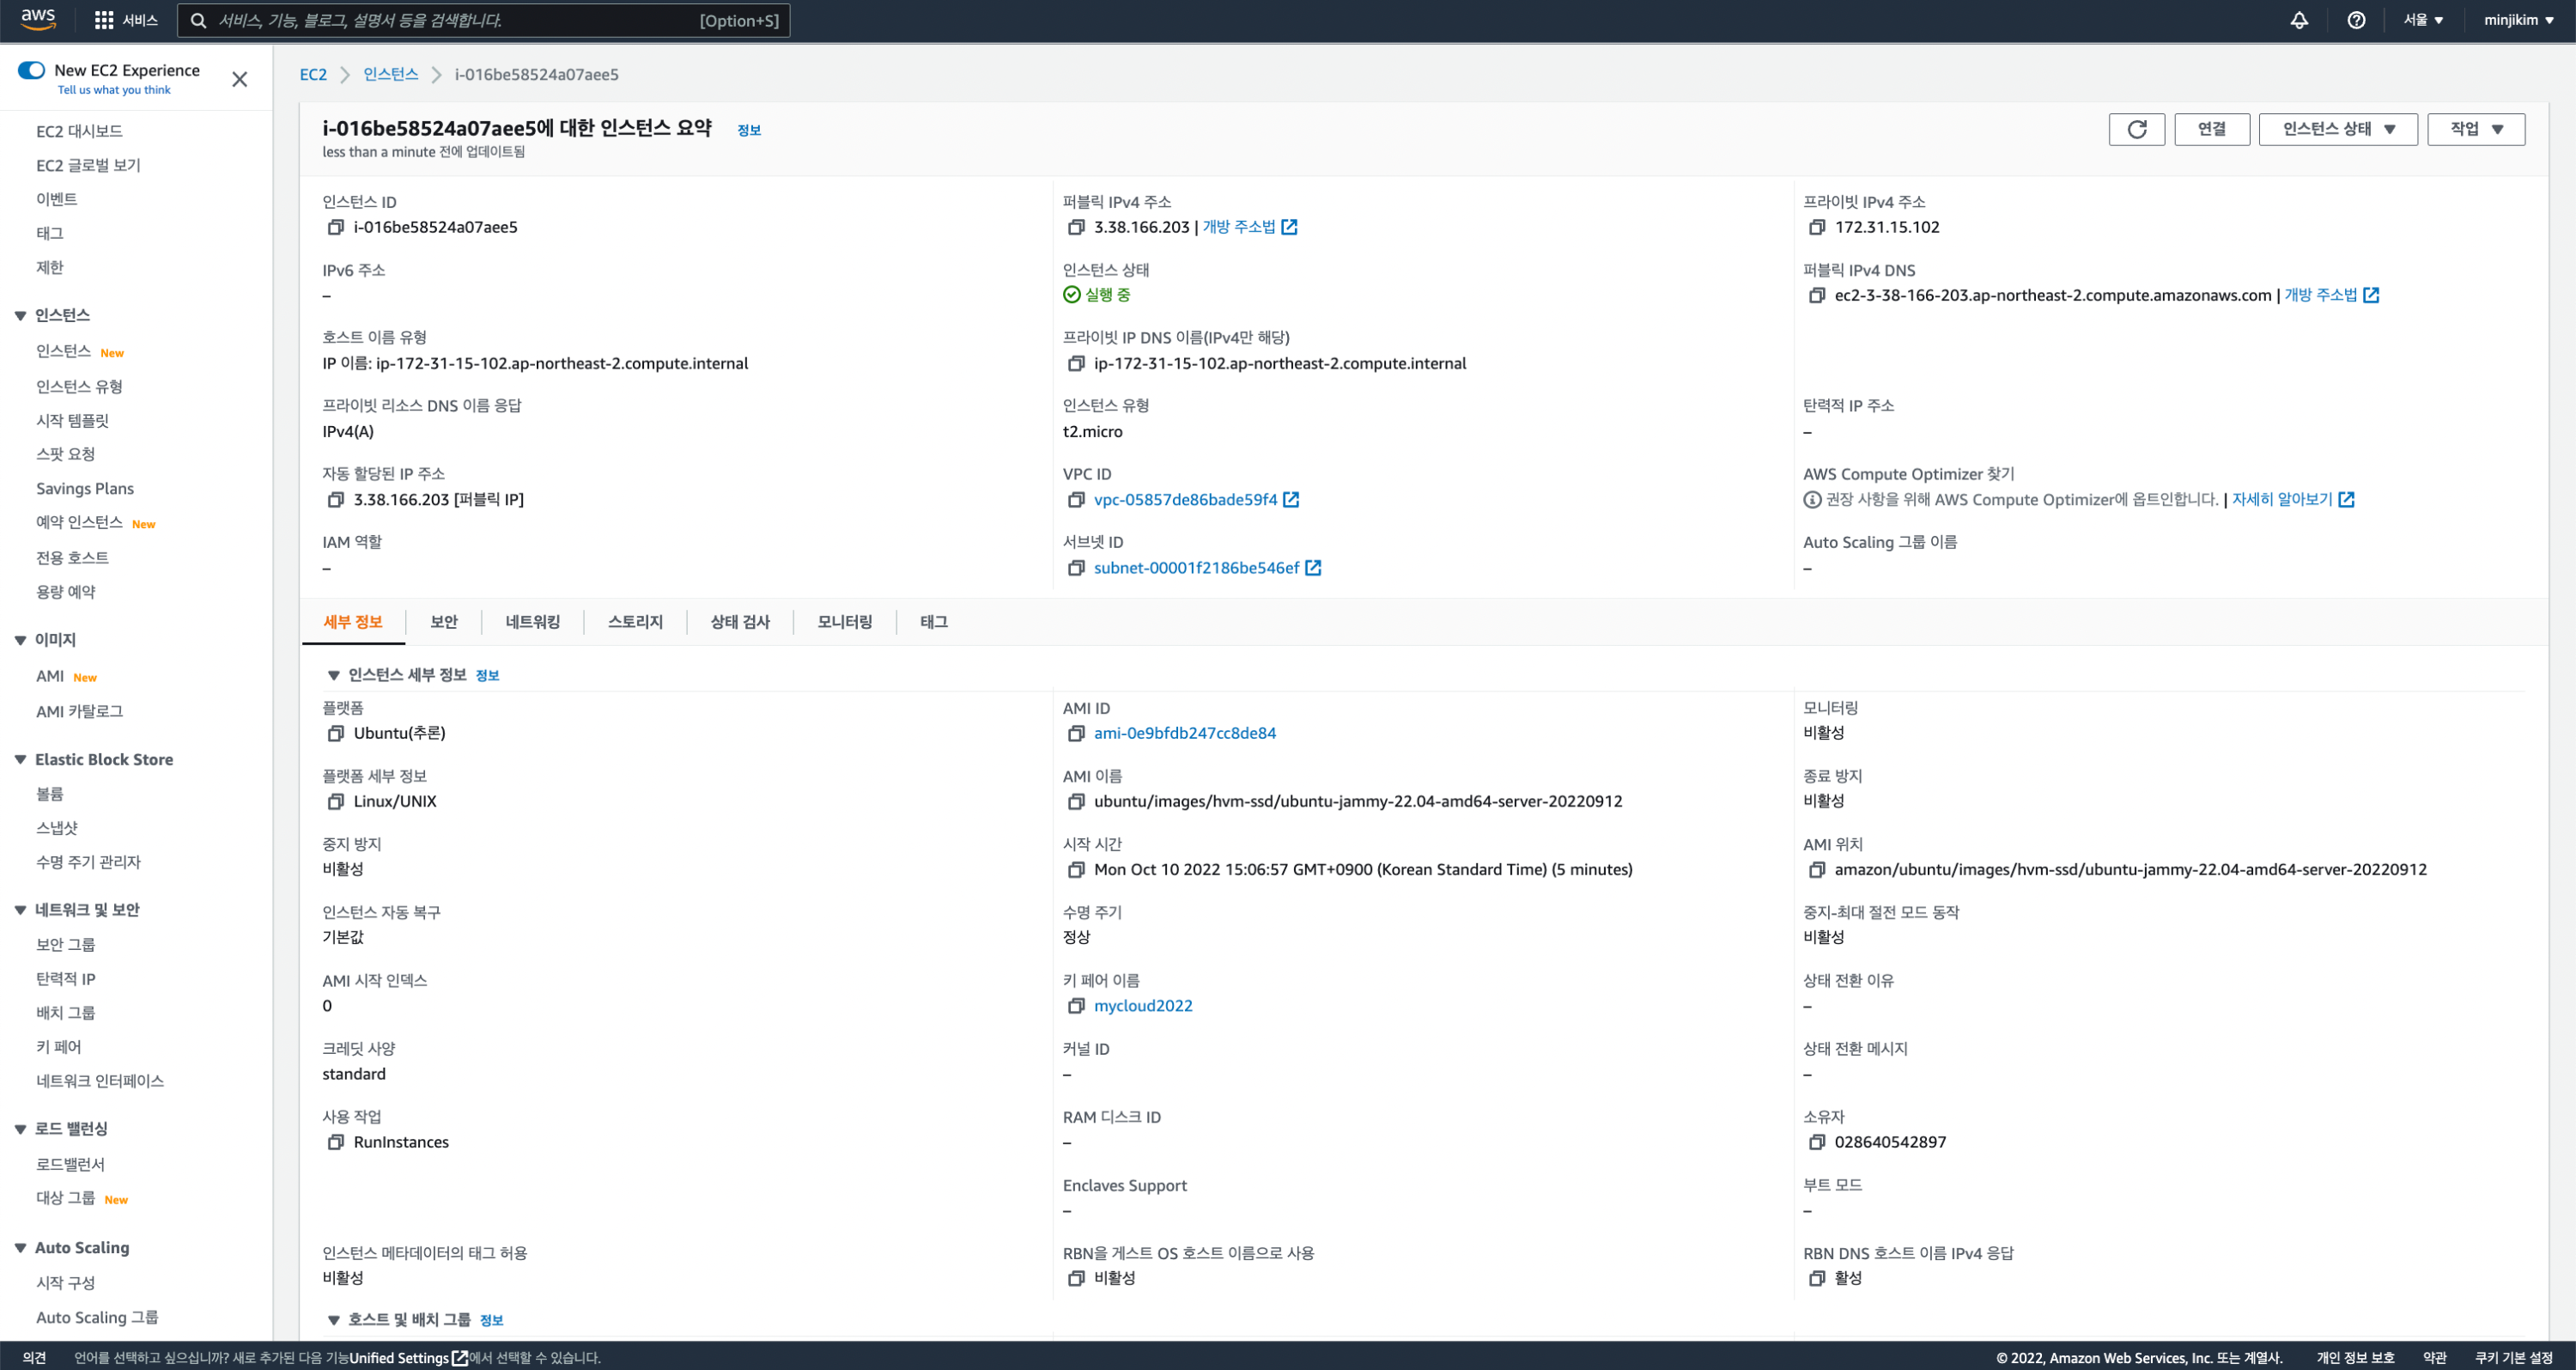This screenshot has width=2576, height=1370.
Task: Open the help question mark icon
Action: click(x=2356, y=20)
